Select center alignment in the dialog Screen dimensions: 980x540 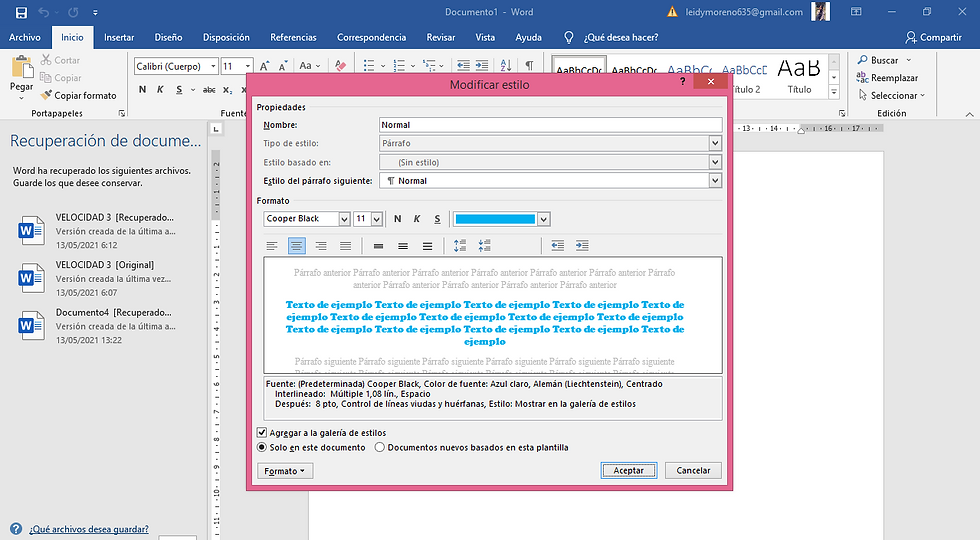click(296, 246)
